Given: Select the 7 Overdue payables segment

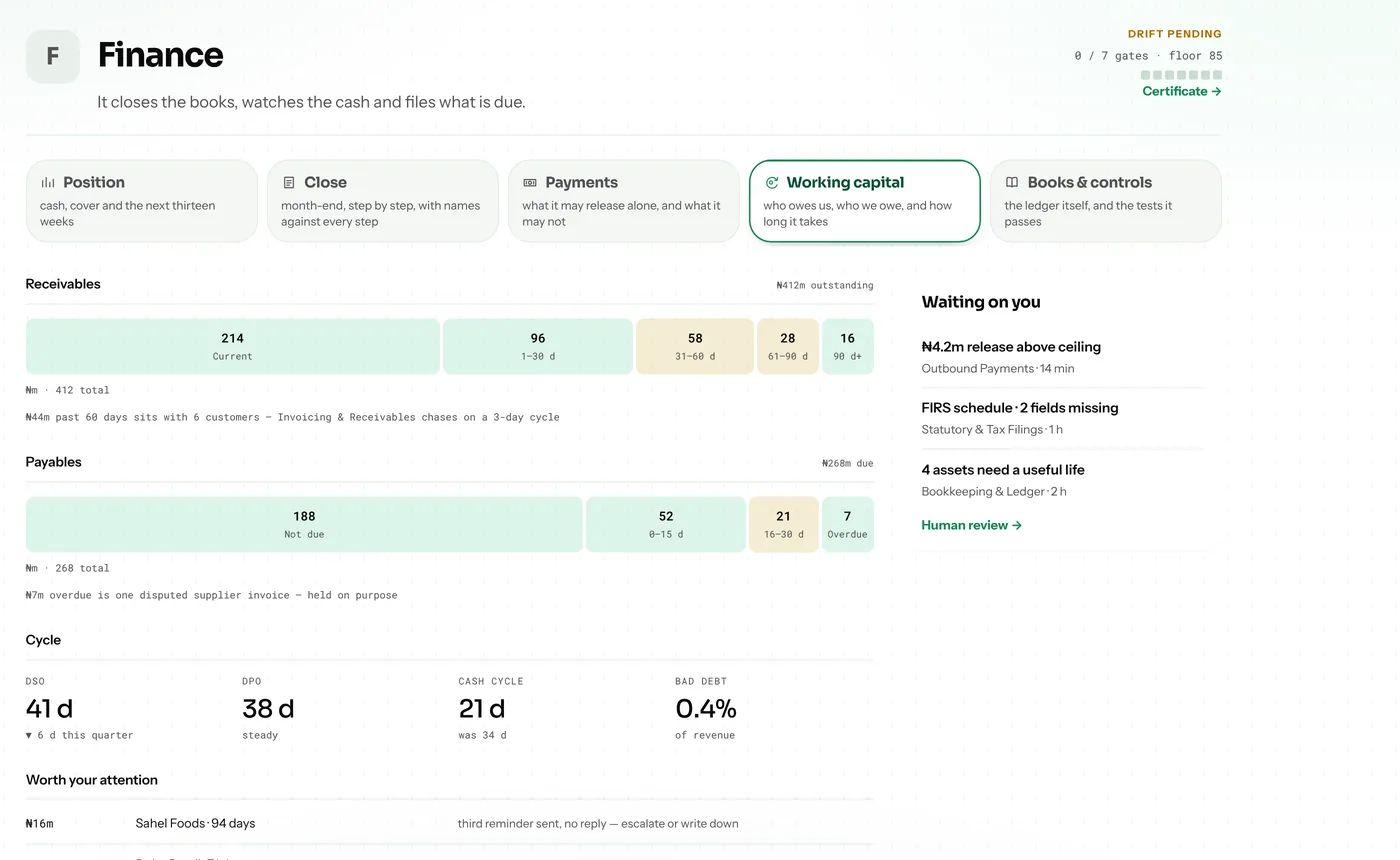Looking at the screenshot, I should pyautogui.click(x=848, y=525).
